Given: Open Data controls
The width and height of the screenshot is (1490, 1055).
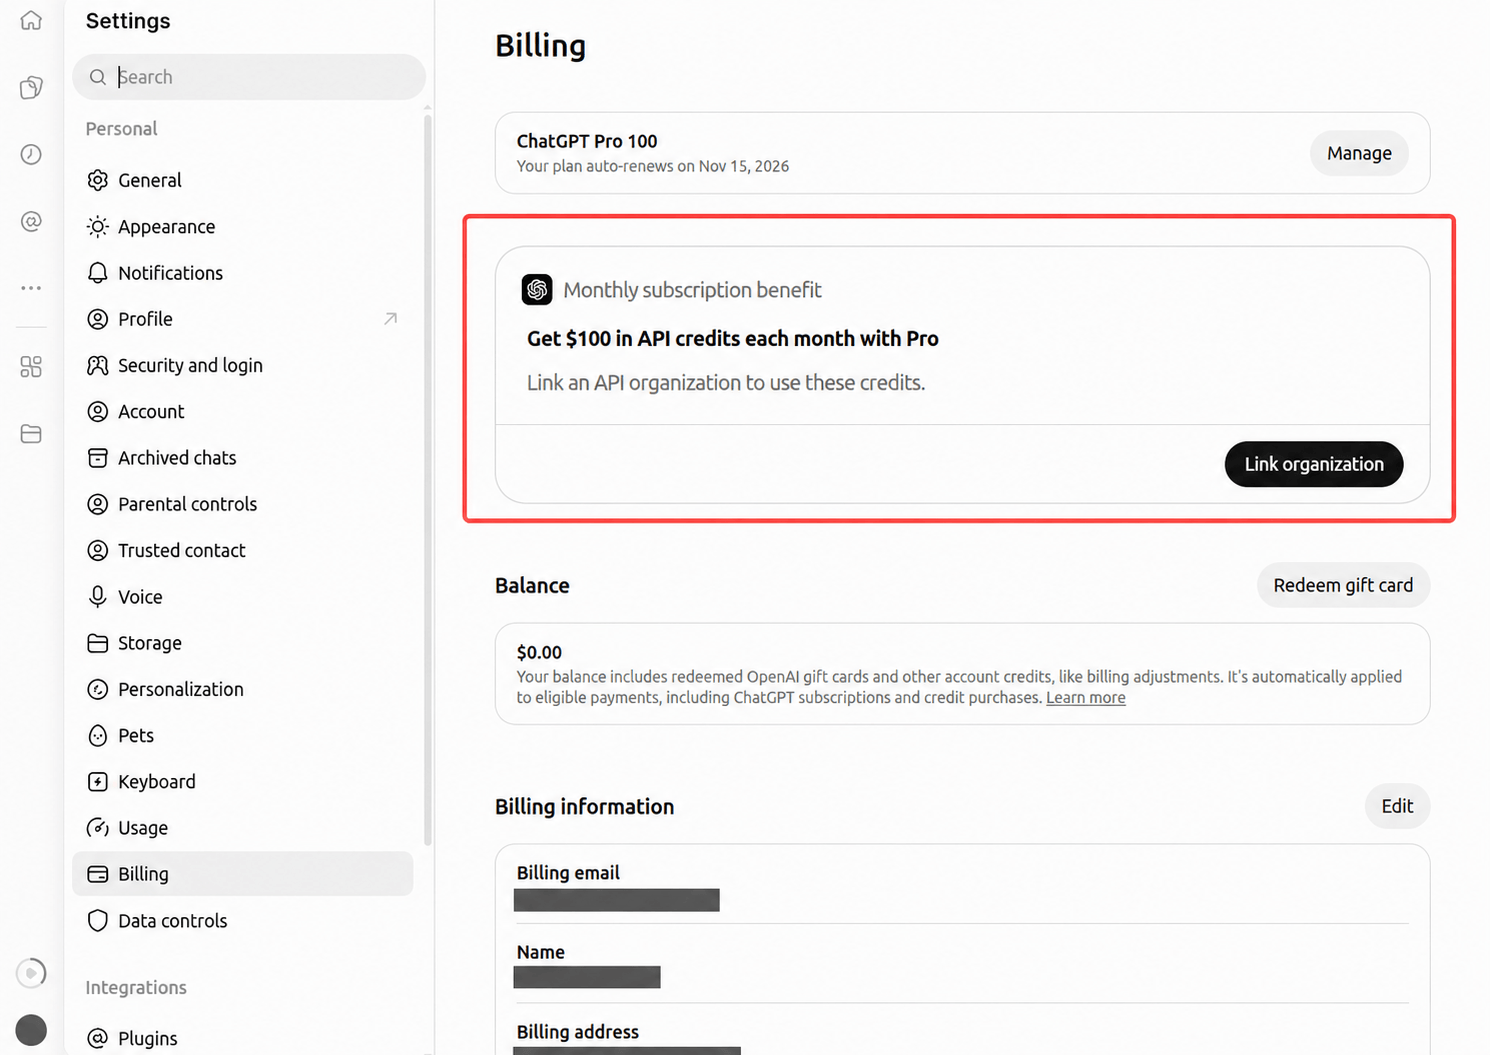Looking at the screenshot, I should (x=243, y=921).
